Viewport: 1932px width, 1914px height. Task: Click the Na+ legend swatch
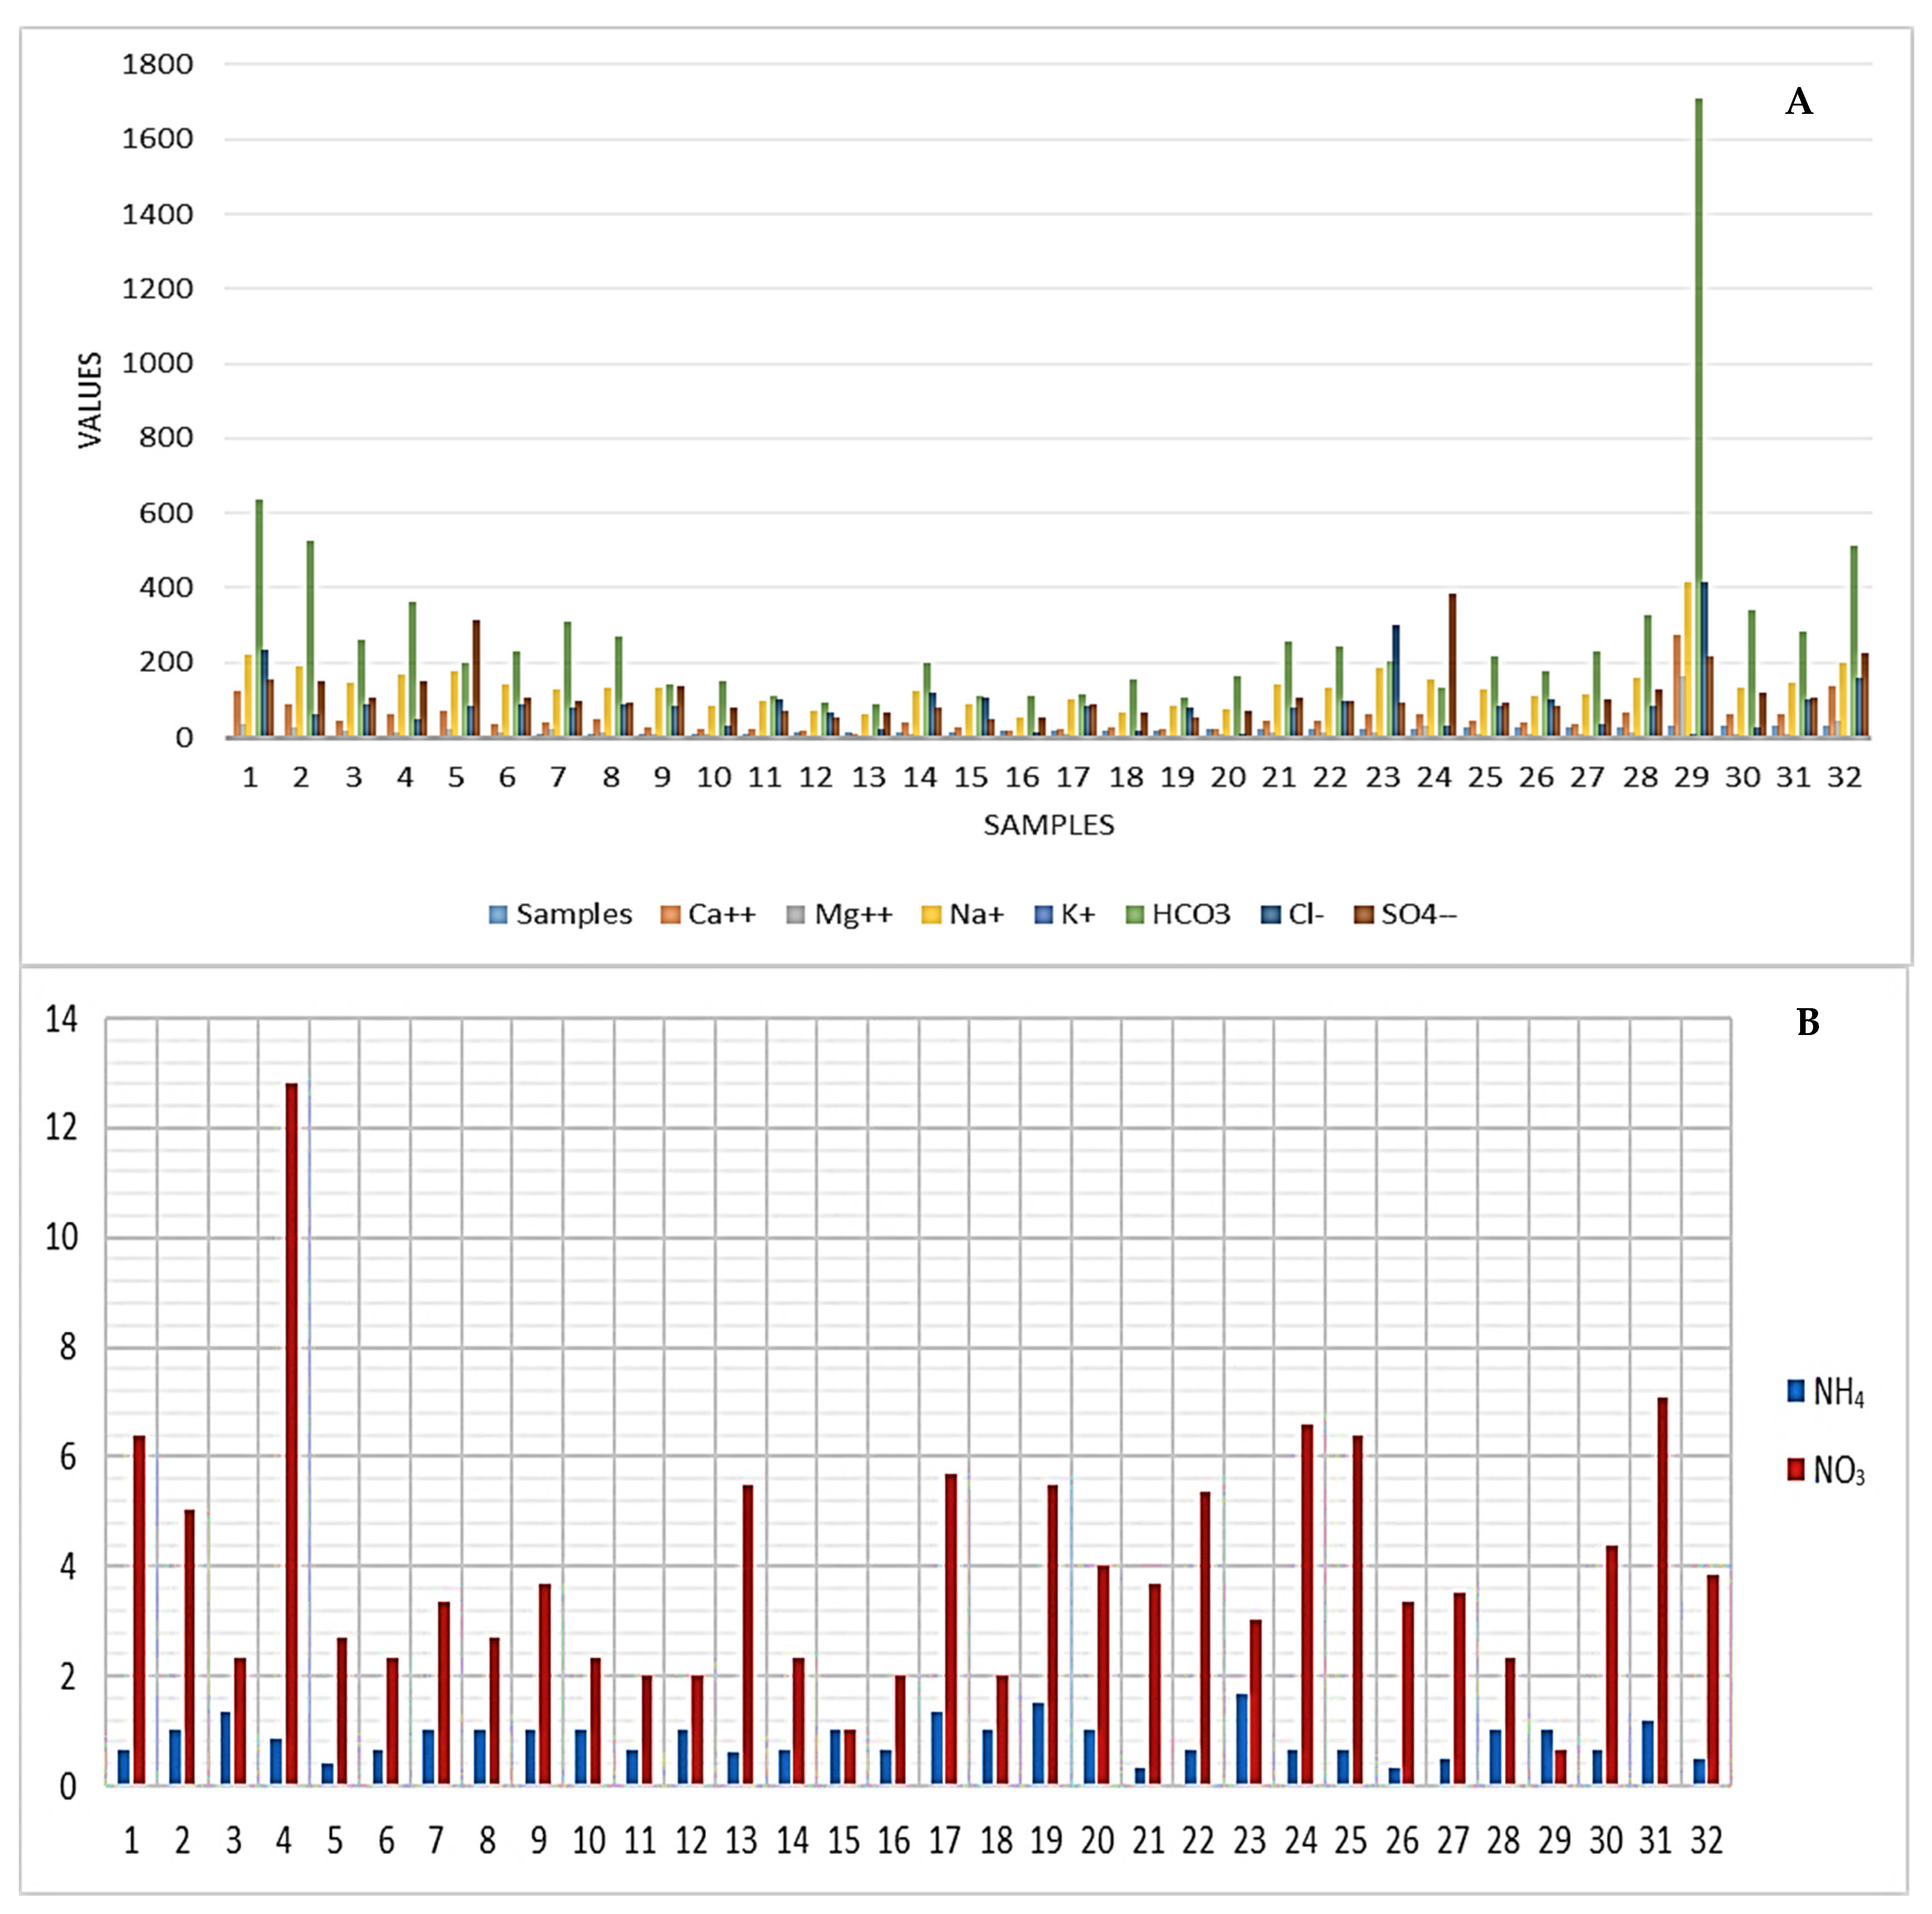pyautogui.click(x=931, y=914)
